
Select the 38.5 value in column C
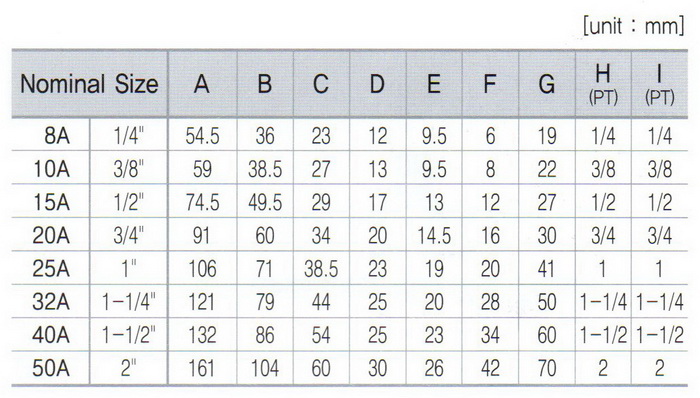click(321, 269)
